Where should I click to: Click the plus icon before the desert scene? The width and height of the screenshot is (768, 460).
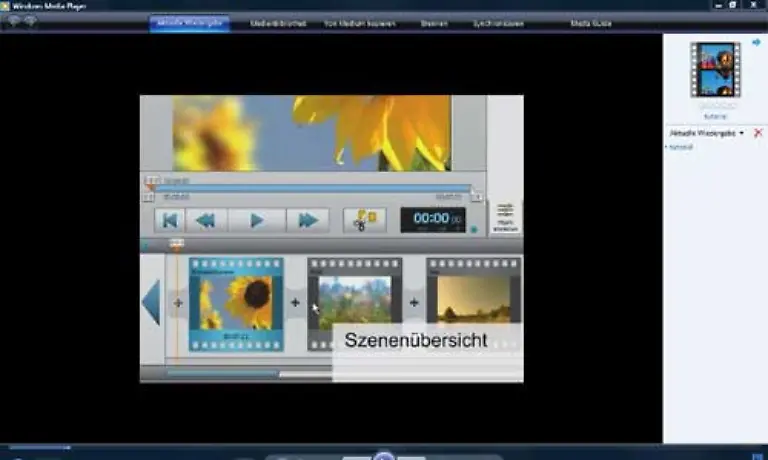pyautogui.click(x=413, y=302)
